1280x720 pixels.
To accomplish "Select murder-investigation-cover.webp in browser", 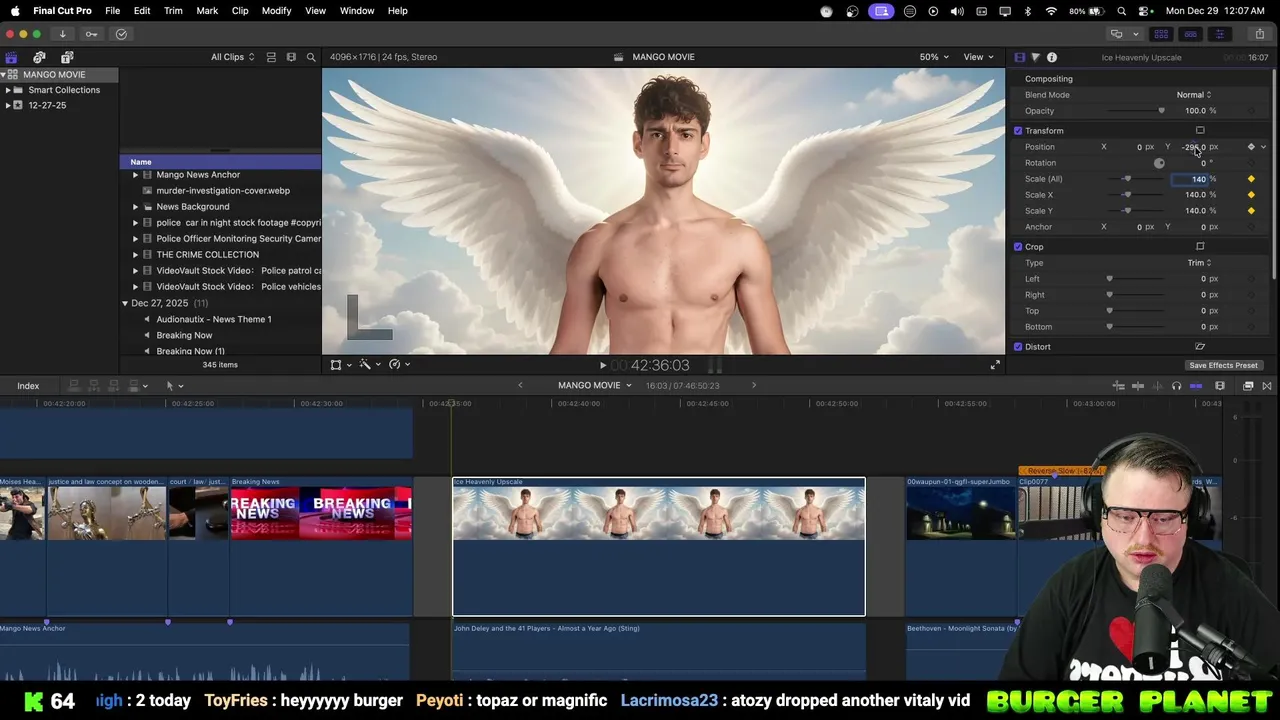I will point(223,191).
